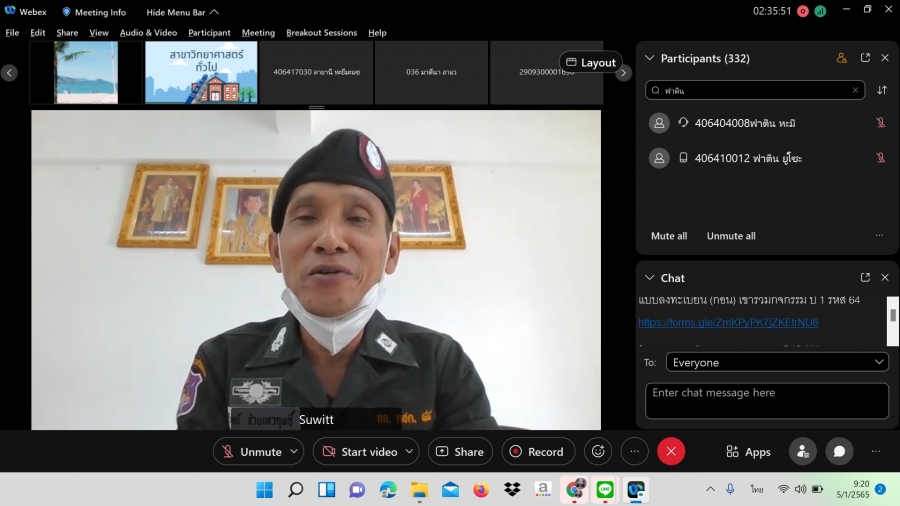The height and width of the screenshot is (506, 900).
Task: Click the red leave meeting button
Action: (x=670, y=451)
